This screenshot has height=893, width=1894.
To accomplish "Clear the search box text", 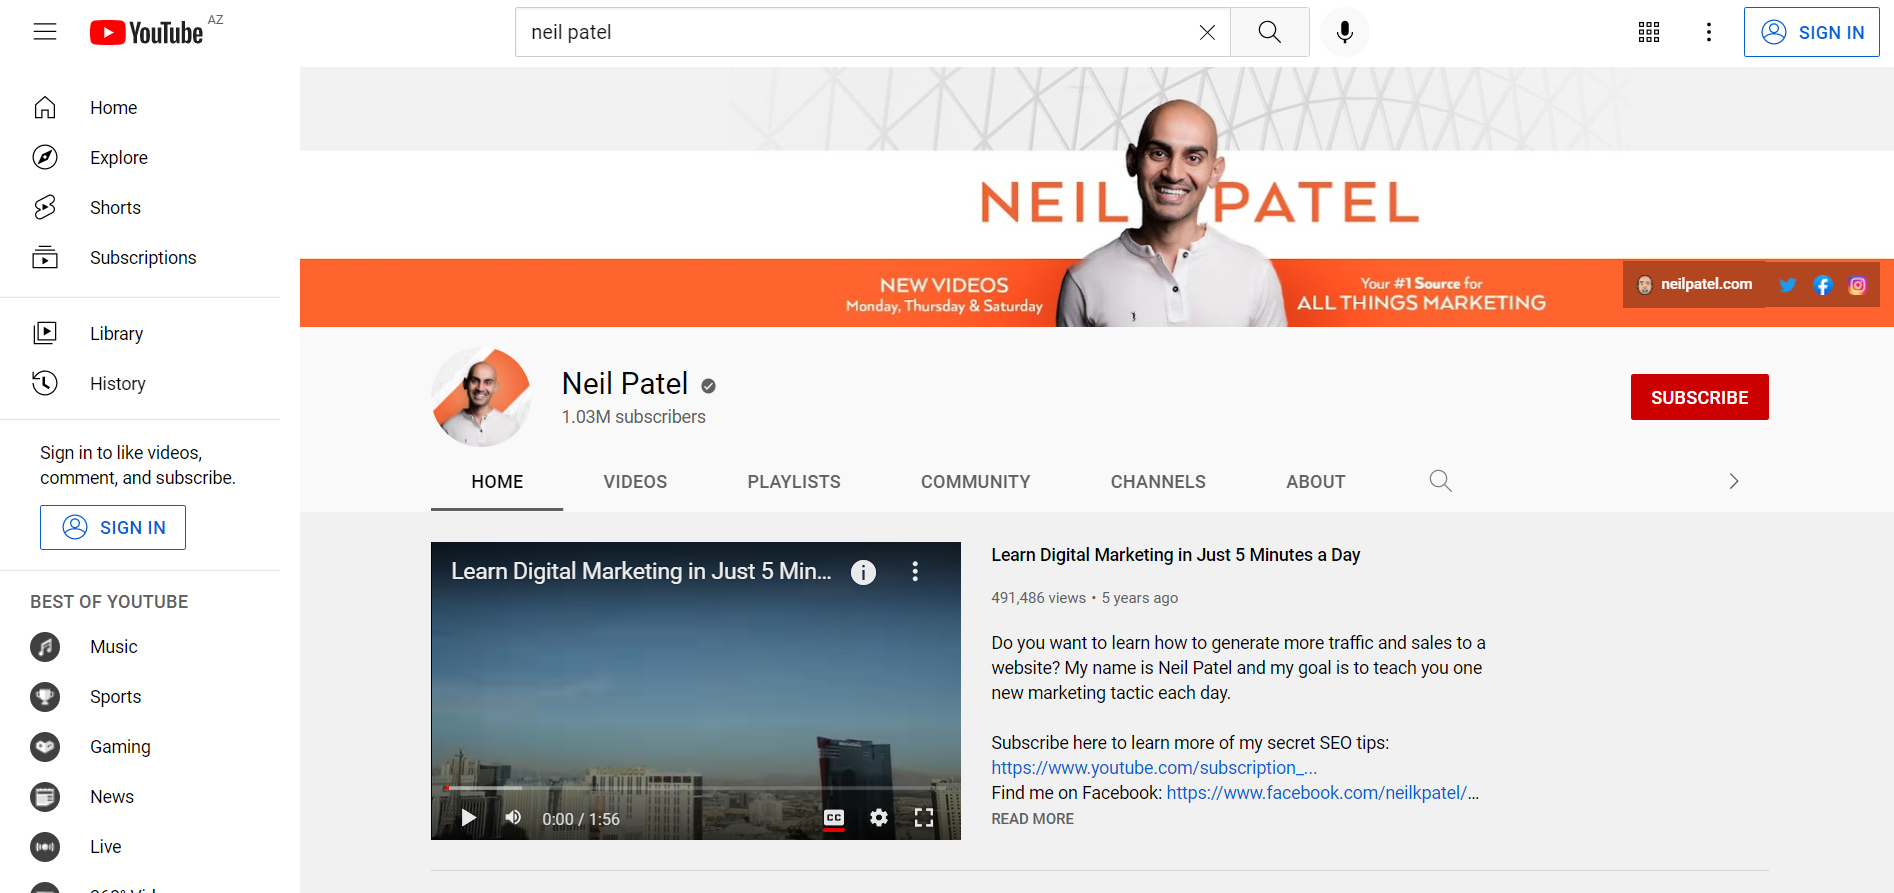I will (1207, 32).
